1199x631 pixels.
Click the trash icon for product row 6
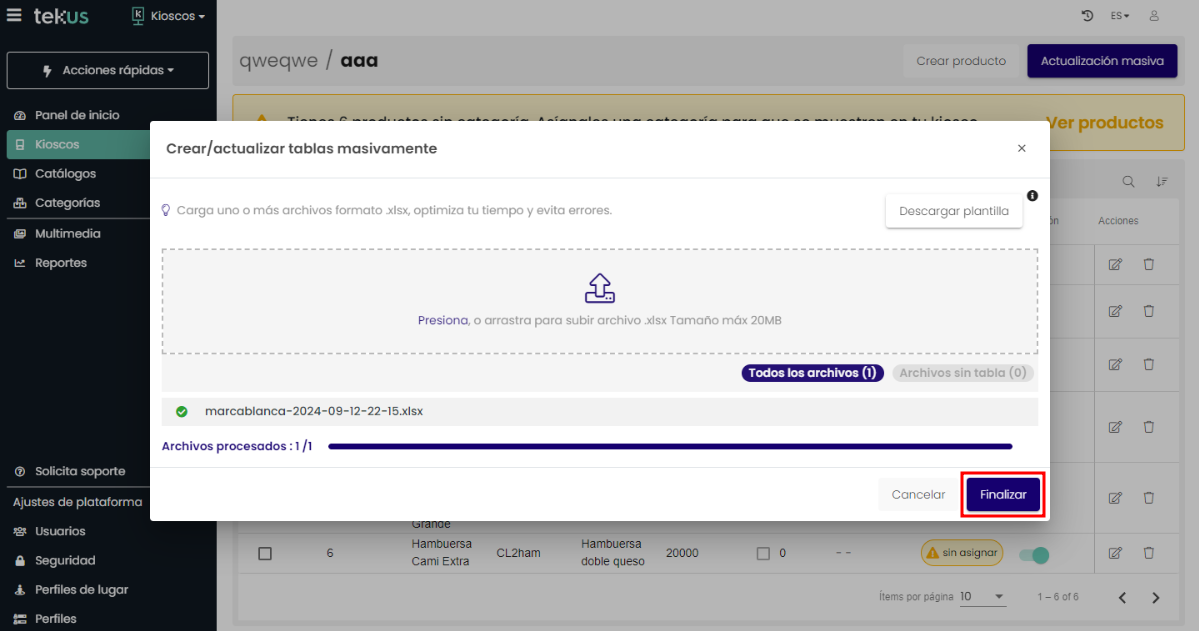click(x=1149, y=553)
